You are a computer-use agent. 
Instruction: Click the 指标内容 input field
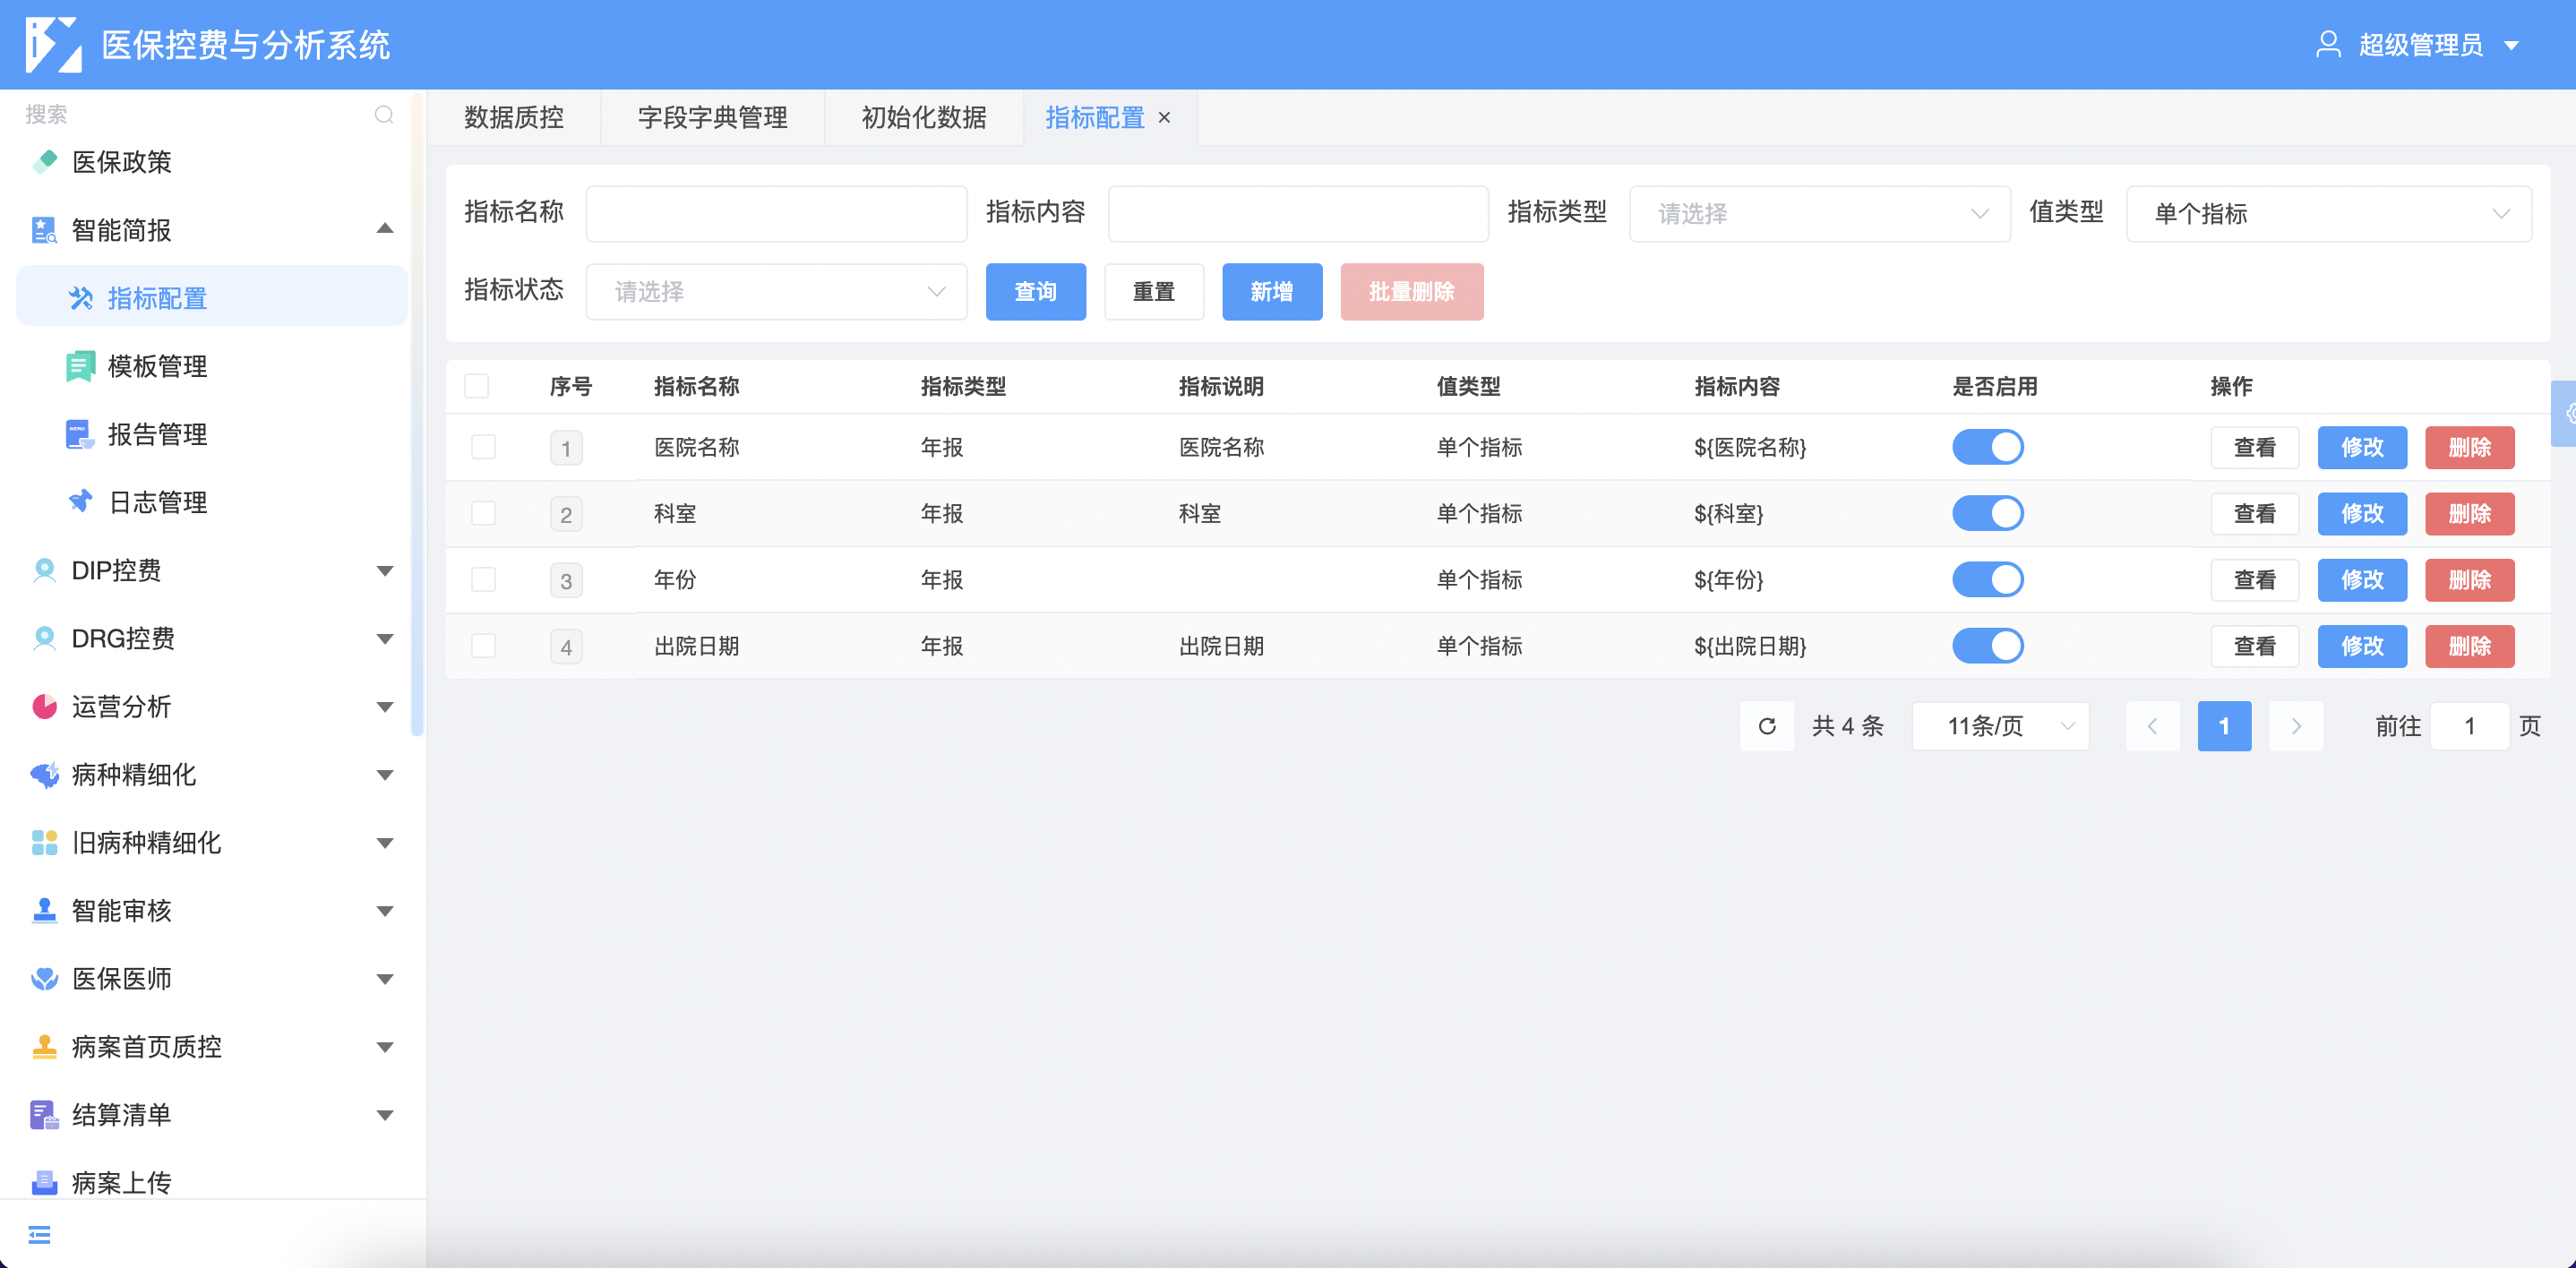(1298, 213)
